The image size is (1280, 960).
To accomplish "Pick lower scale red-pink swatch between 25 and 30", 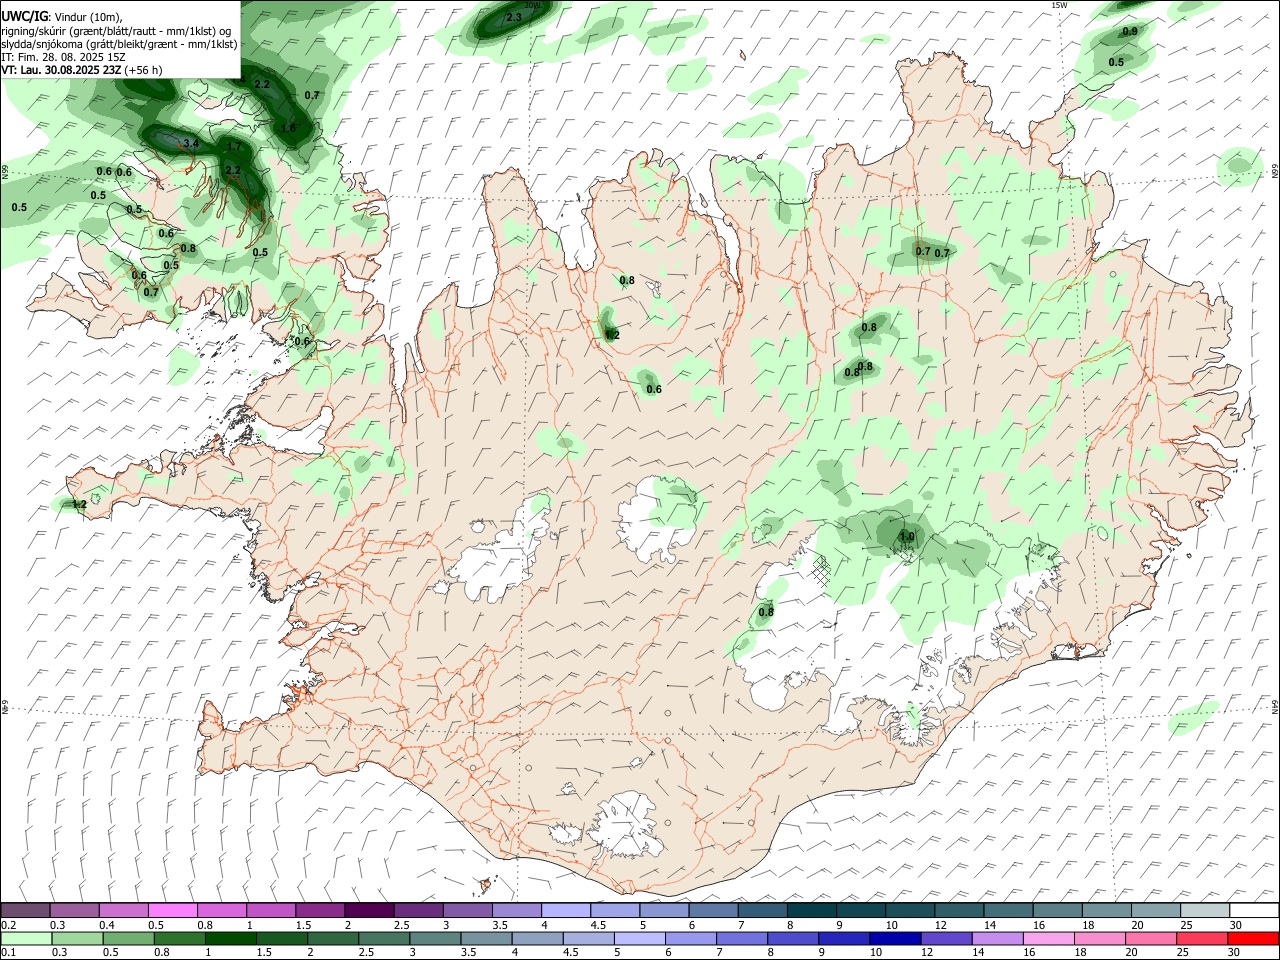I will [1200, 938].
